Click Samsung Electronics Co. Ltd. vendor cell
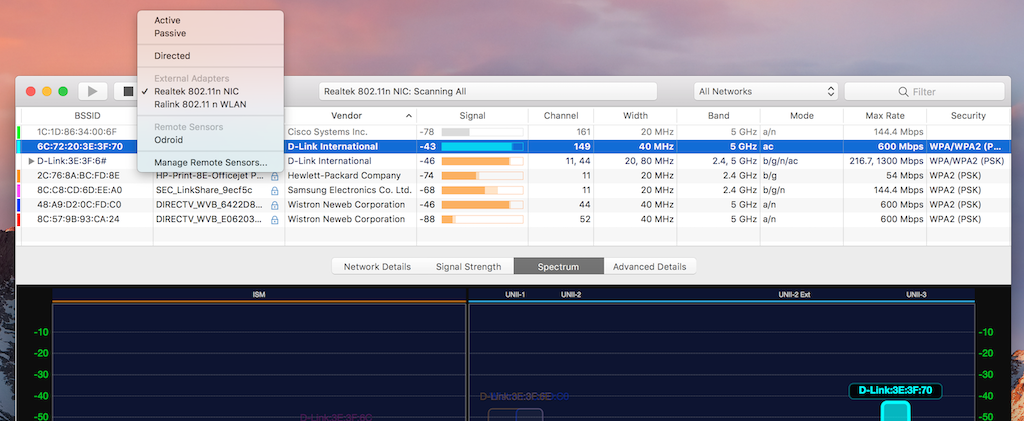The height and width of the screenshot is (421, 1024). (349, 190)
